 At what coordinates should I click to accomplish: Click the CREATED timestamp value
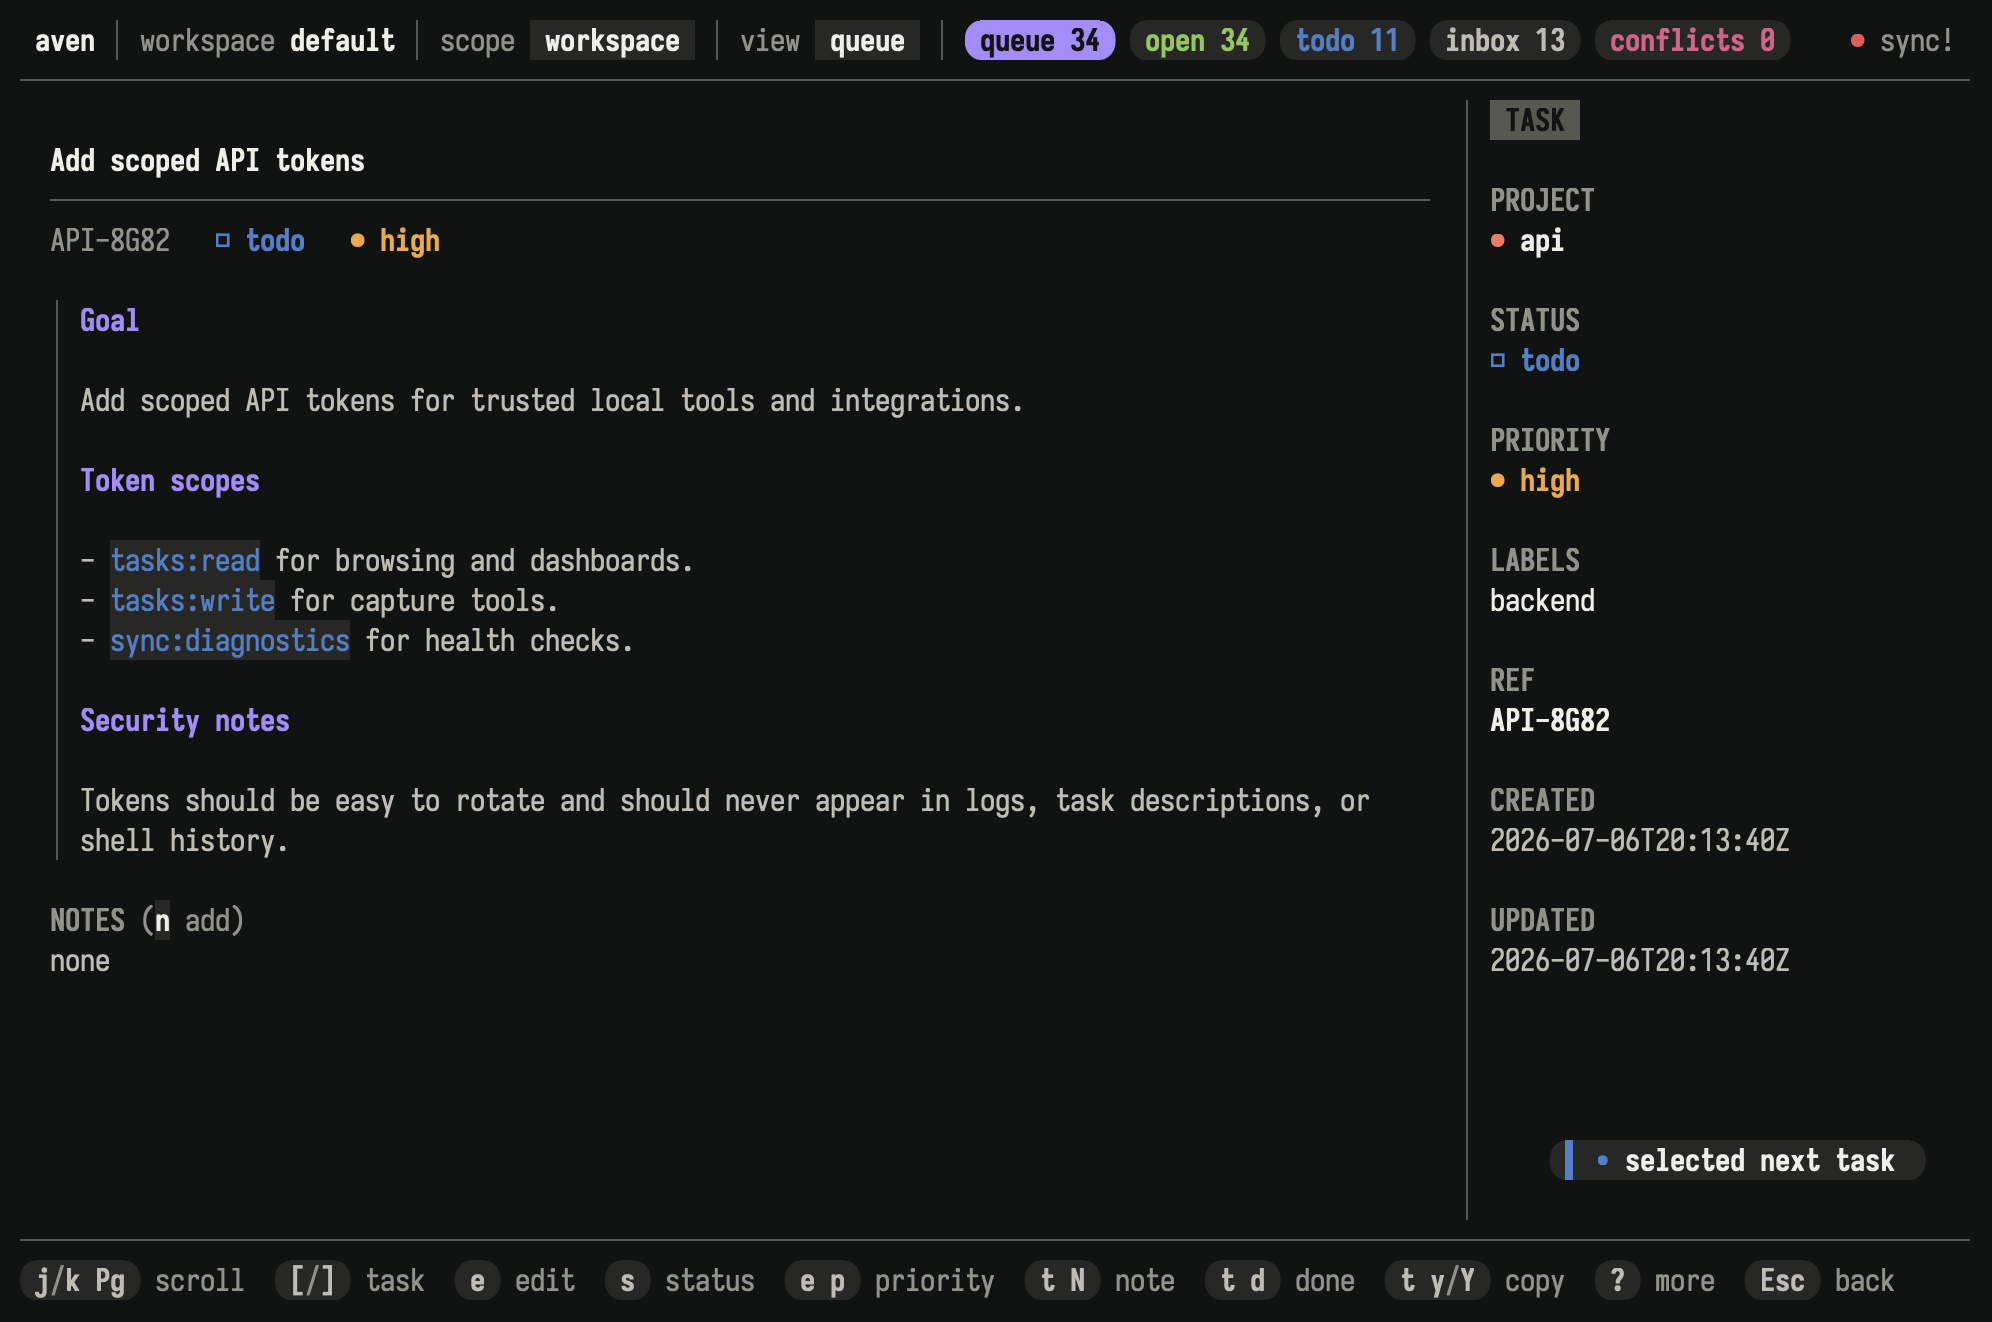click(1640, 841)
